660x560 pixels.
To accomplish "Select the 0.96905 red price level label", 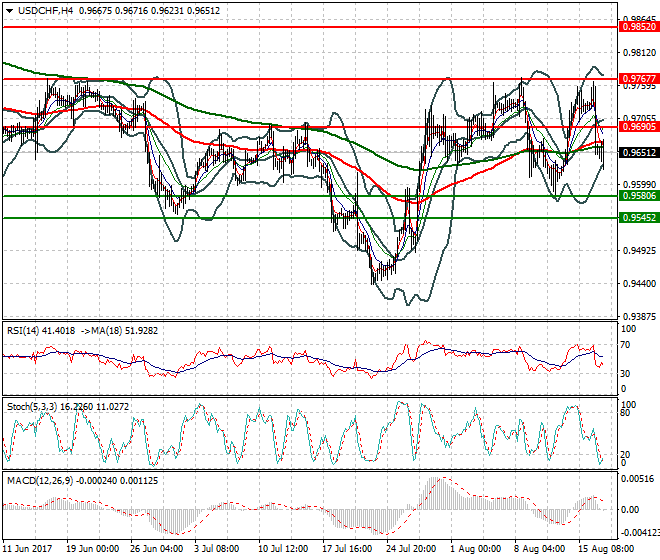I will 639,127.
